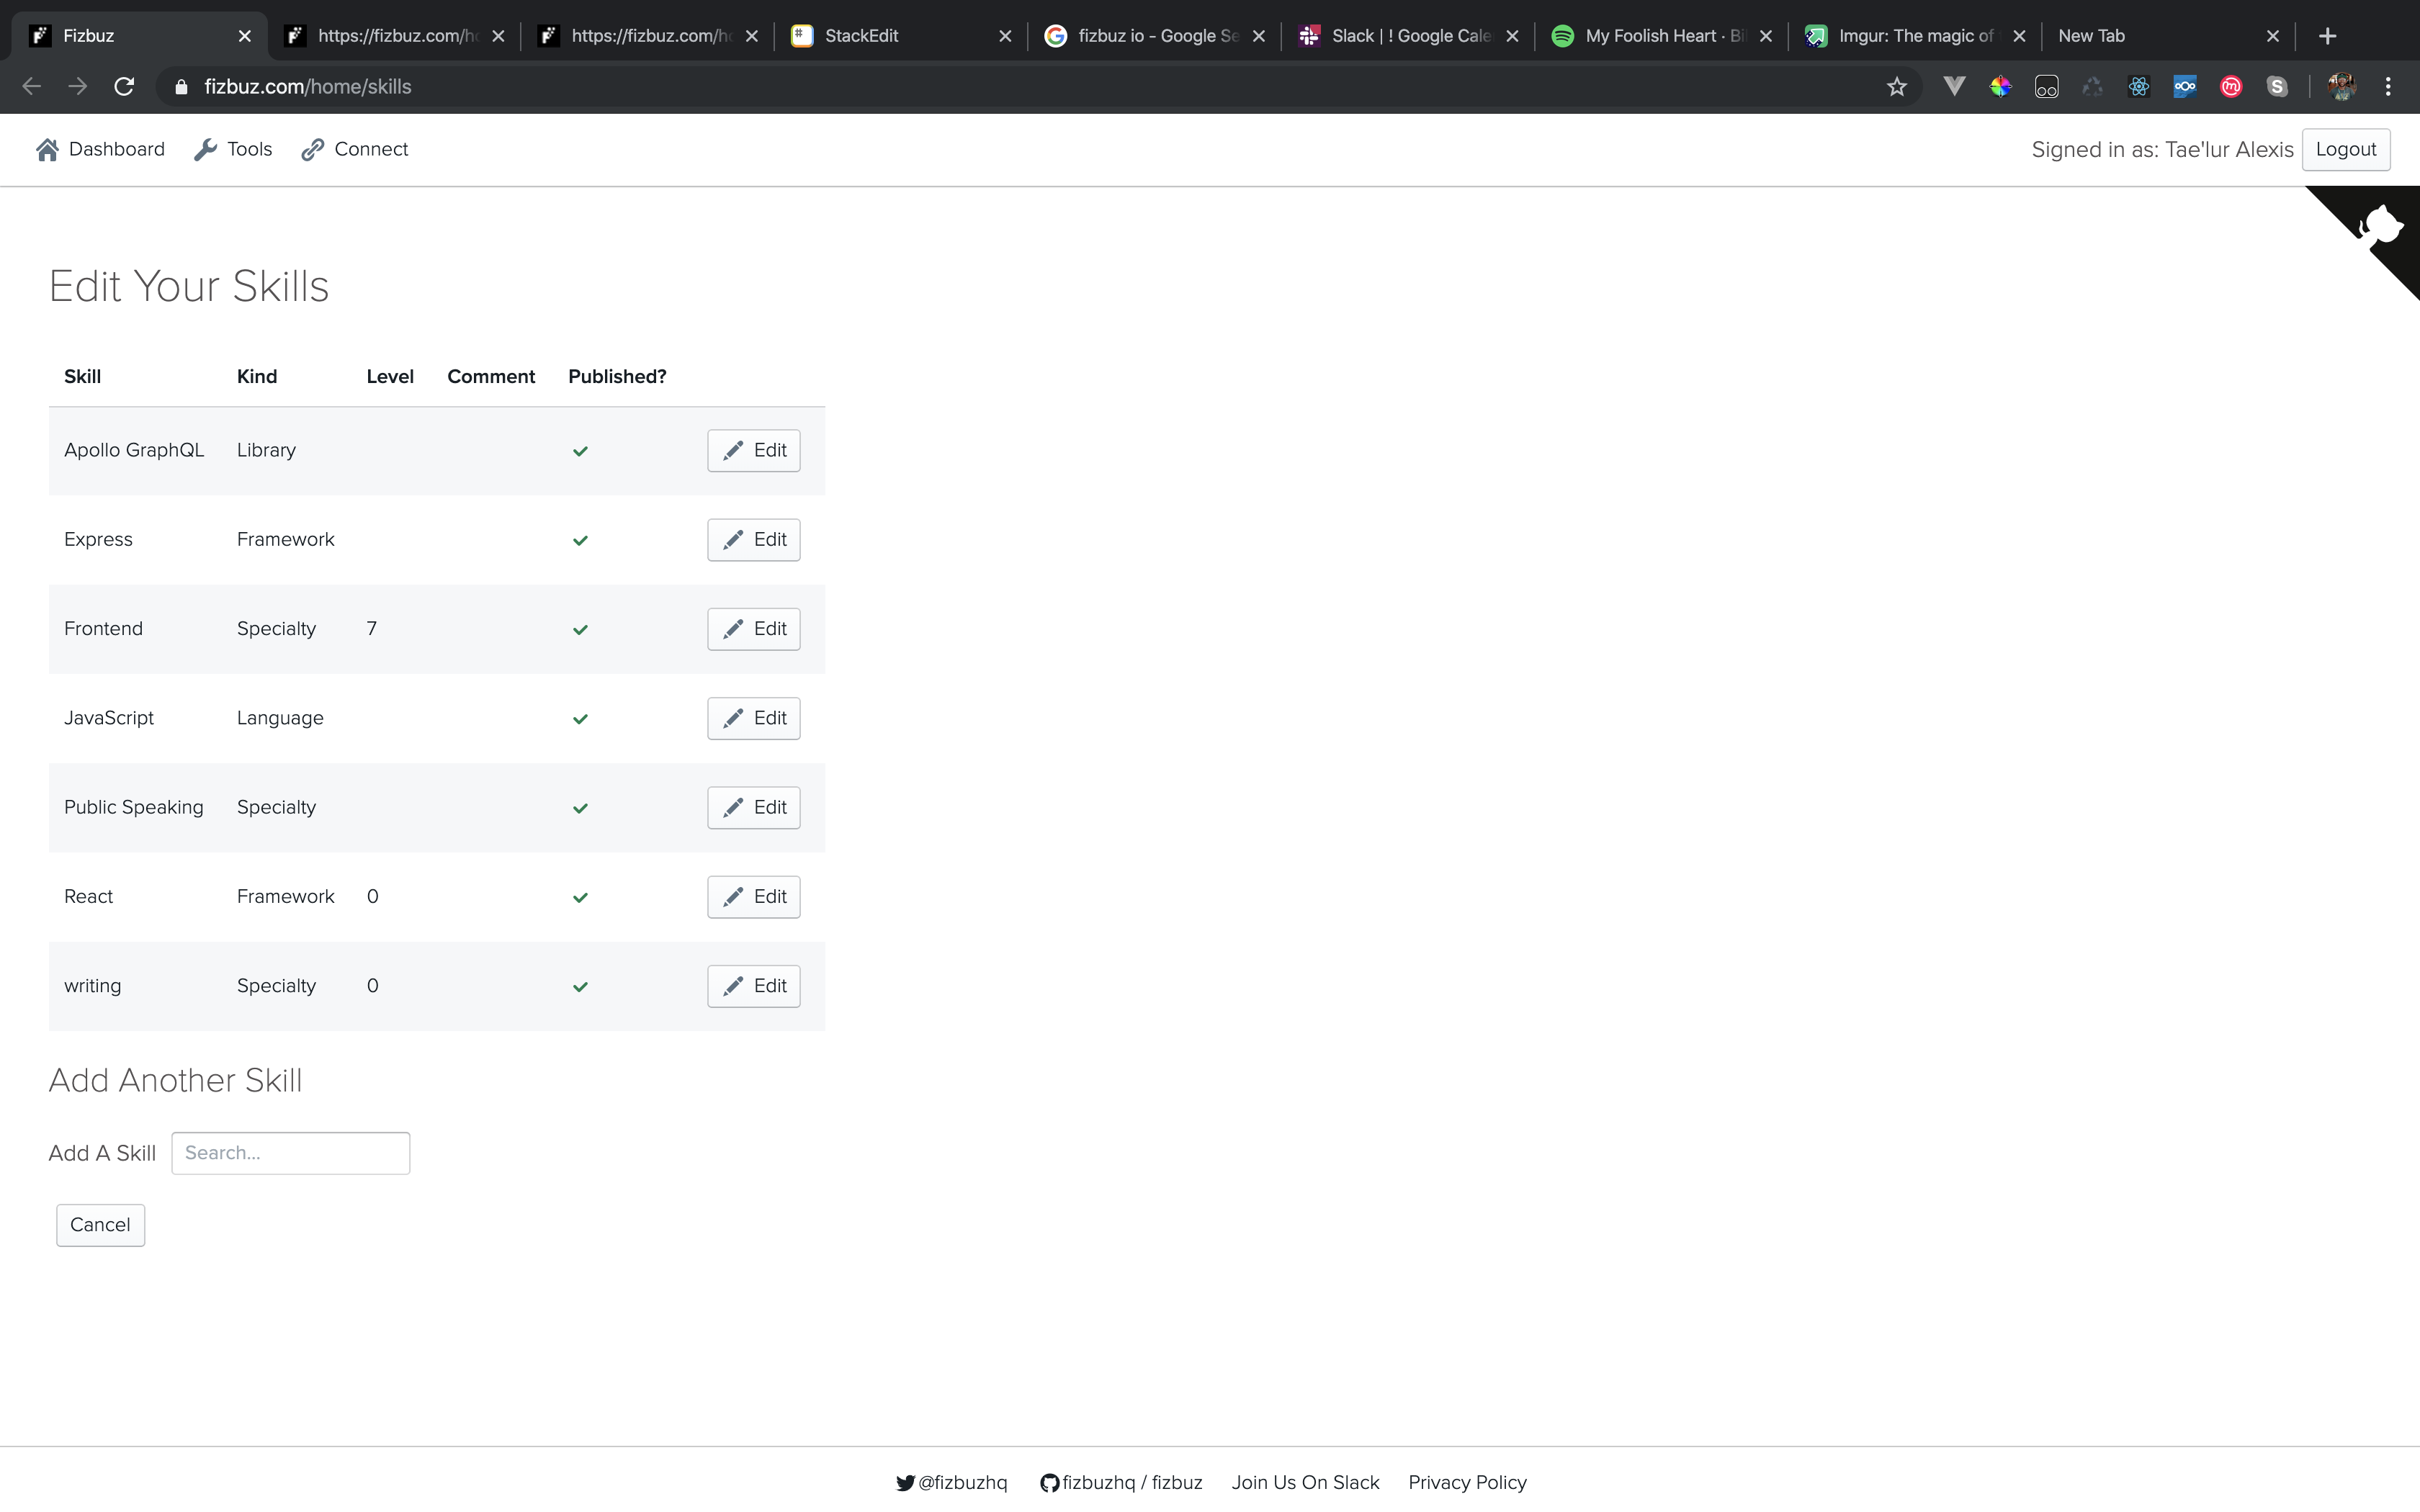Open the @fizbuzhq Twitter link
This screenshot has height=1512, width=2420.
(x=951, y=1482)
